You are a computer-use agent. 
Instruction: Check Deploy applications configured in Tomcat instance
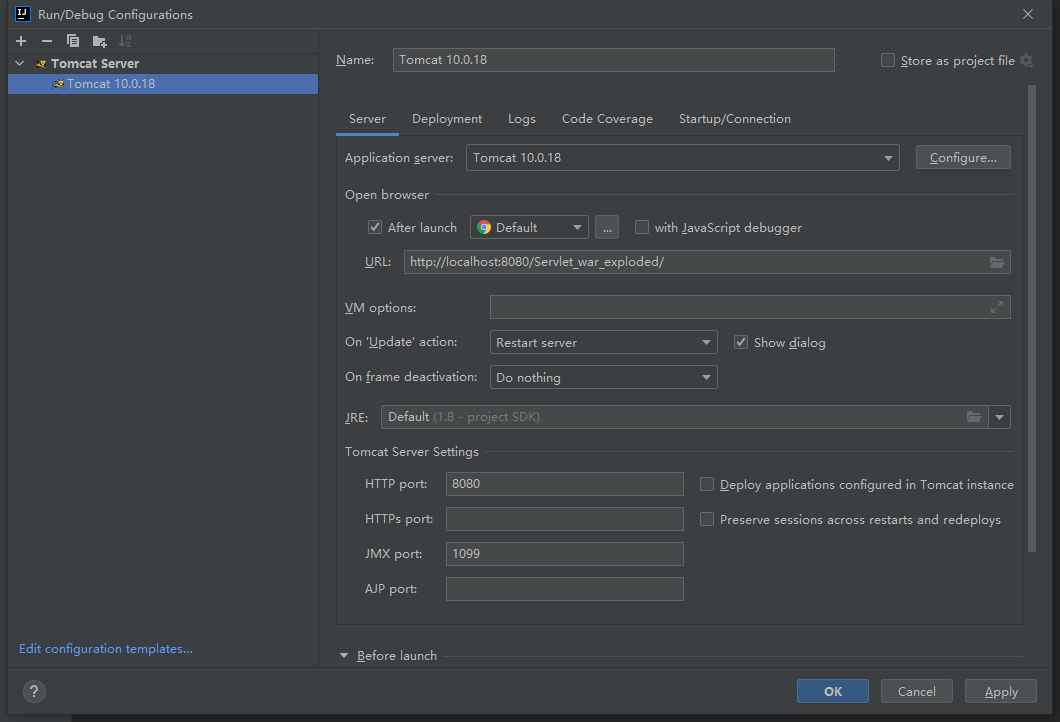706,484
